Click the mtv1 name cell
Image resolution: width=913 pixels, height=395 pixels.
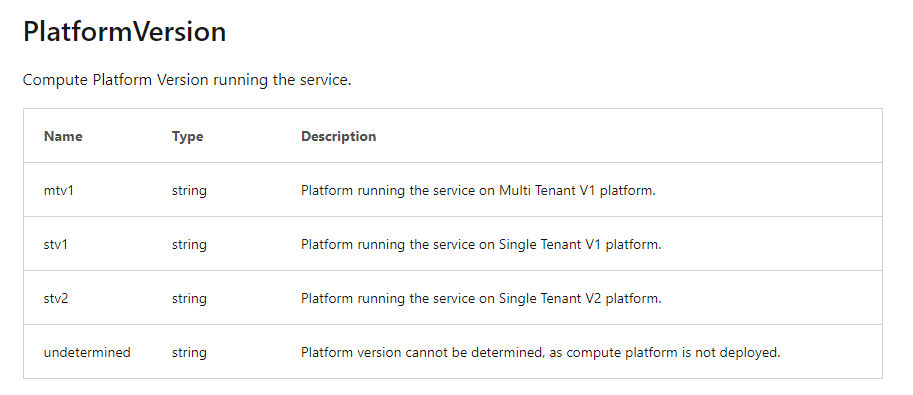coord(59,190)
